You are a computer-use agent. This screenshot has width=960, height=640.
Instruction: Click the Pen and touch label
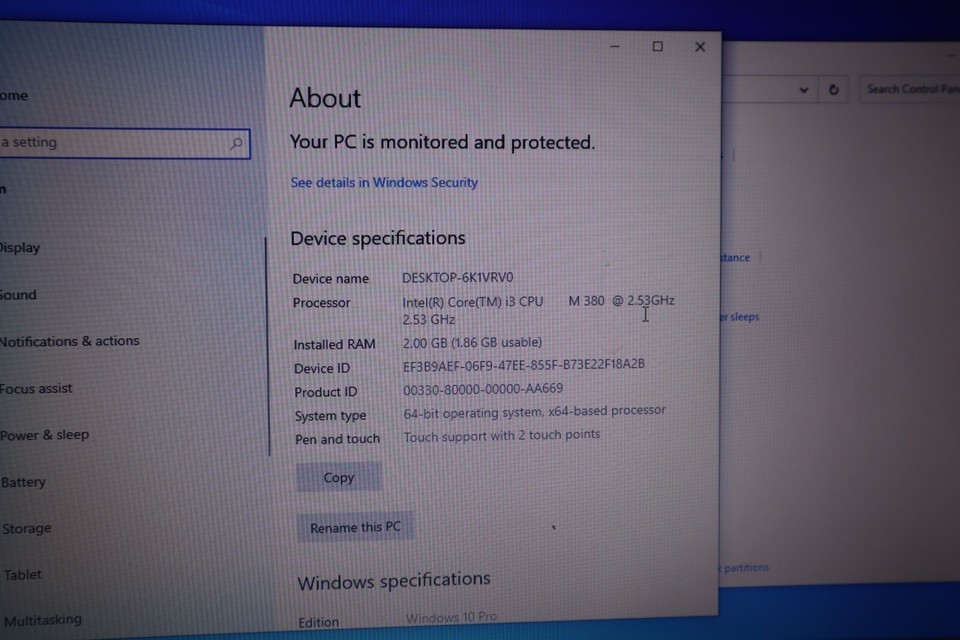pyautogui.click(x=337, y=439)
